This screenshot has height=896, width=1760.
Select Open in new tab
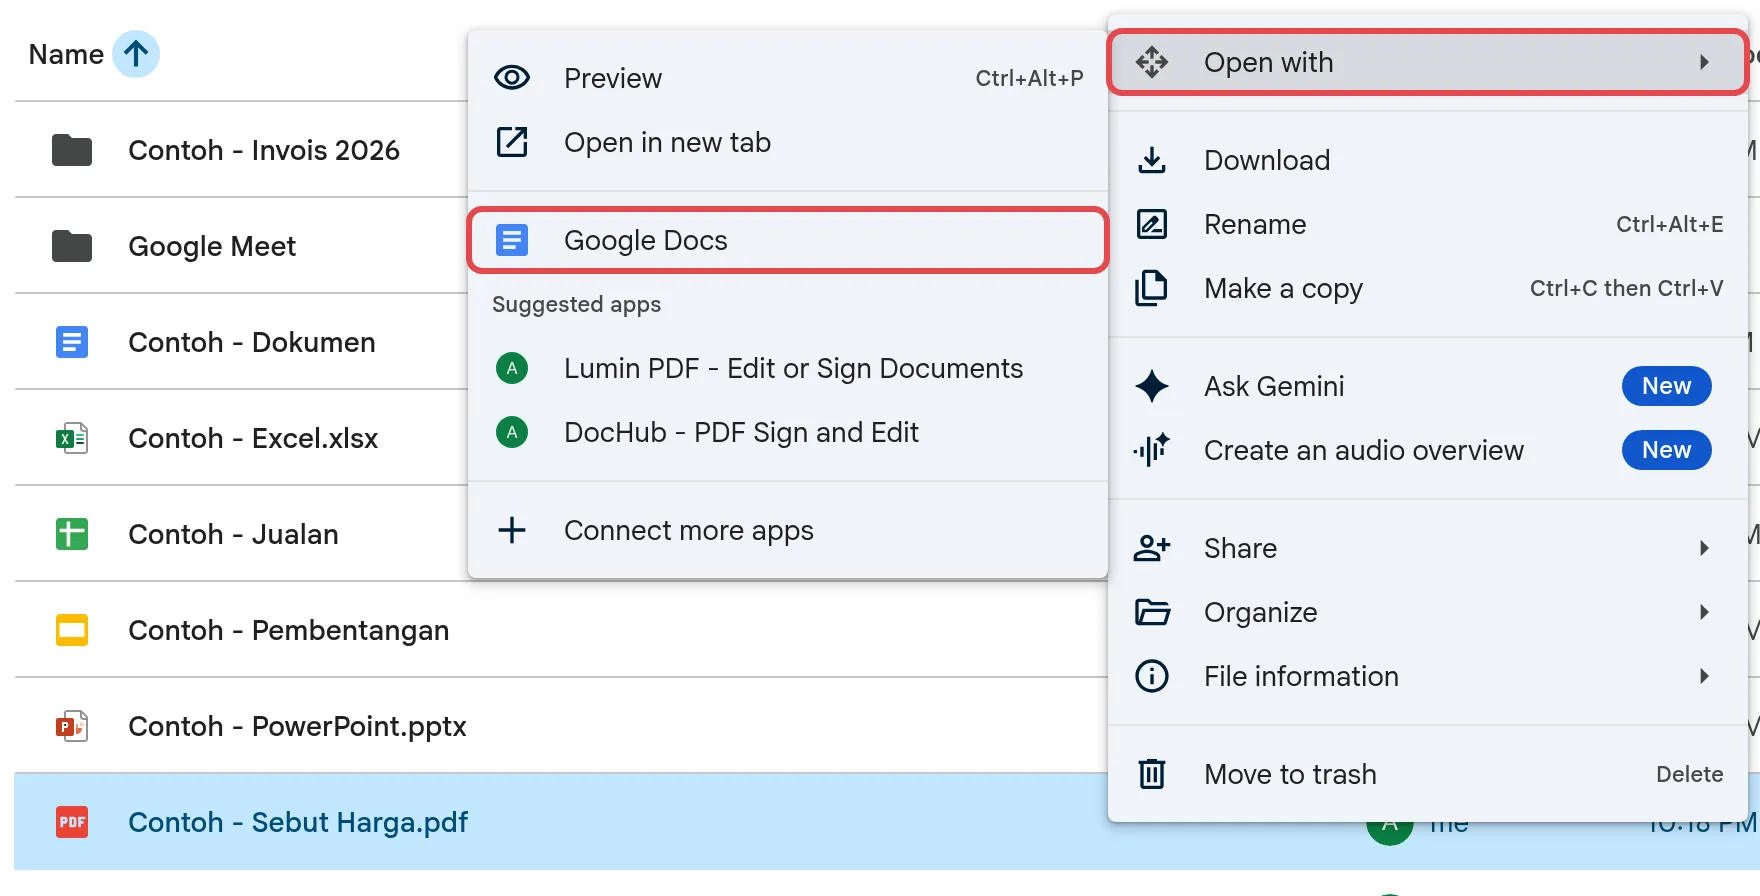click(788, 142)
